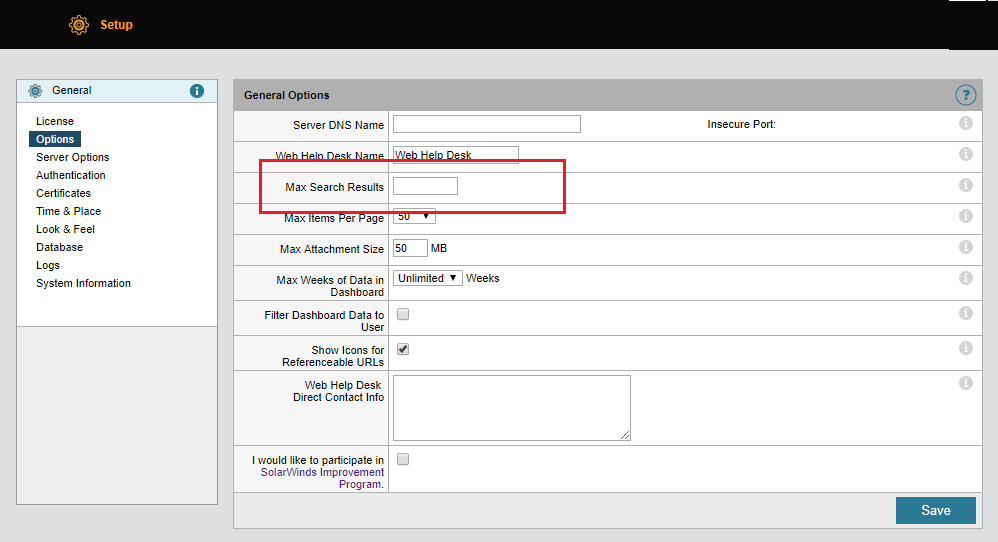Open the Logs page
The width and height of the screenshot is (998, 542).
click(48, 265)
